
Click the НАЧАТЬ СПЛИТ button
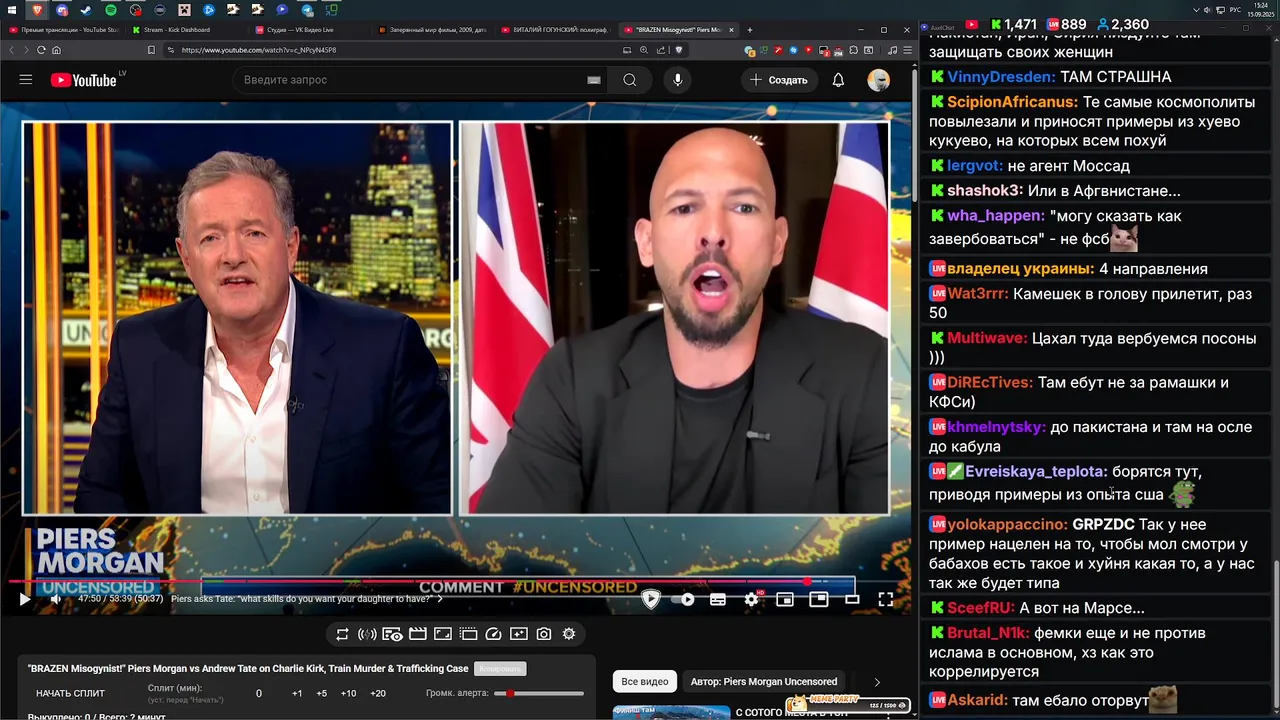tap(70, 693)
